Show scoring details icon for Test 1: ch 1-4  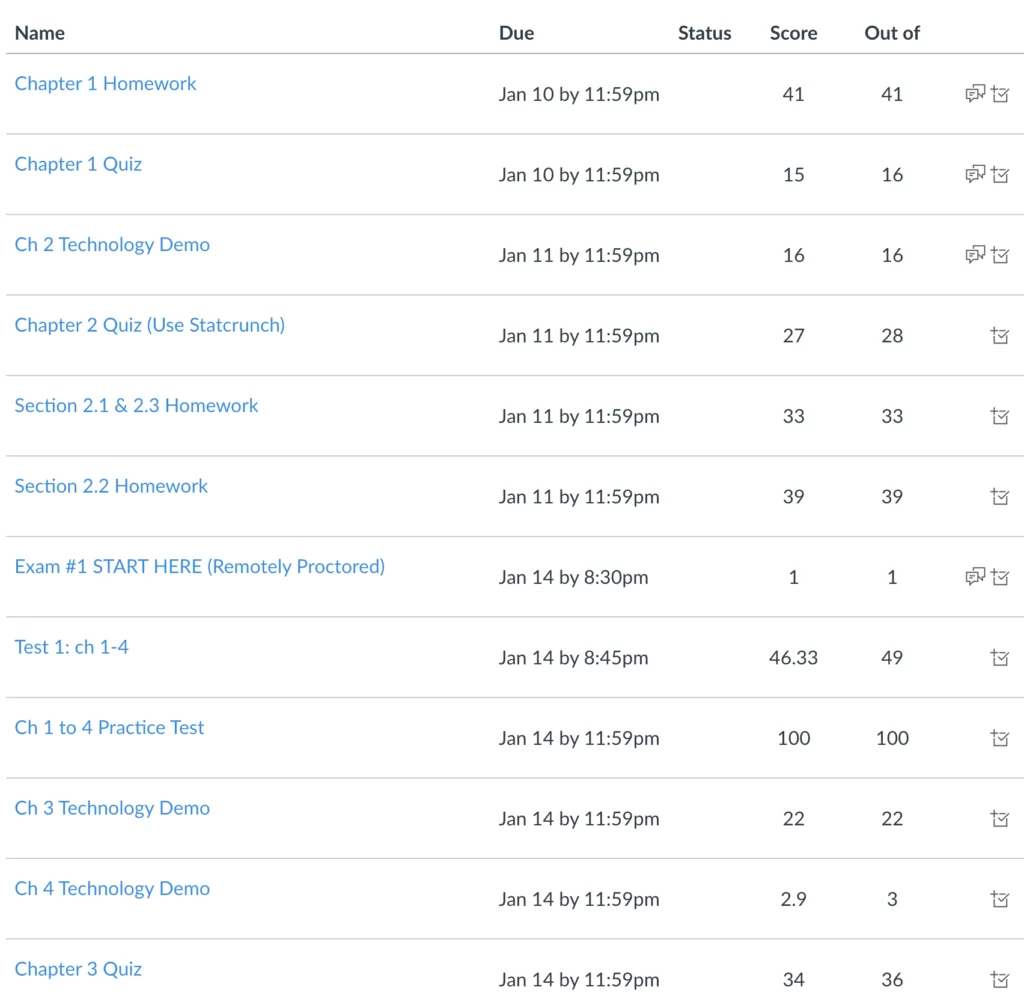tap(1000, 657)
